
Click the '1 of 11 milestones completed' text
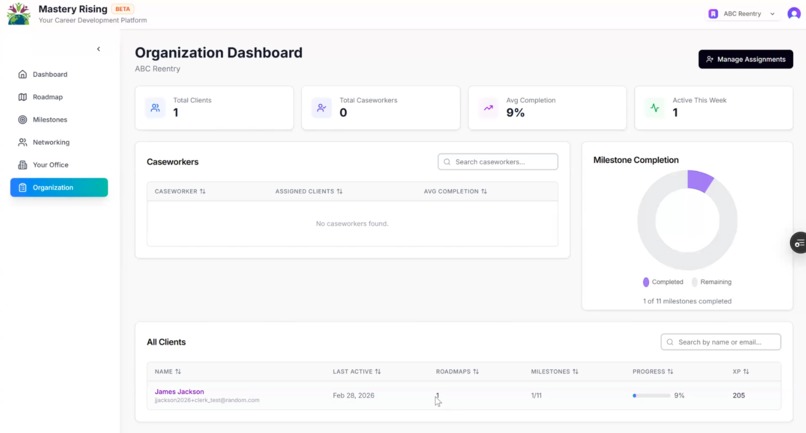(687, 301)
